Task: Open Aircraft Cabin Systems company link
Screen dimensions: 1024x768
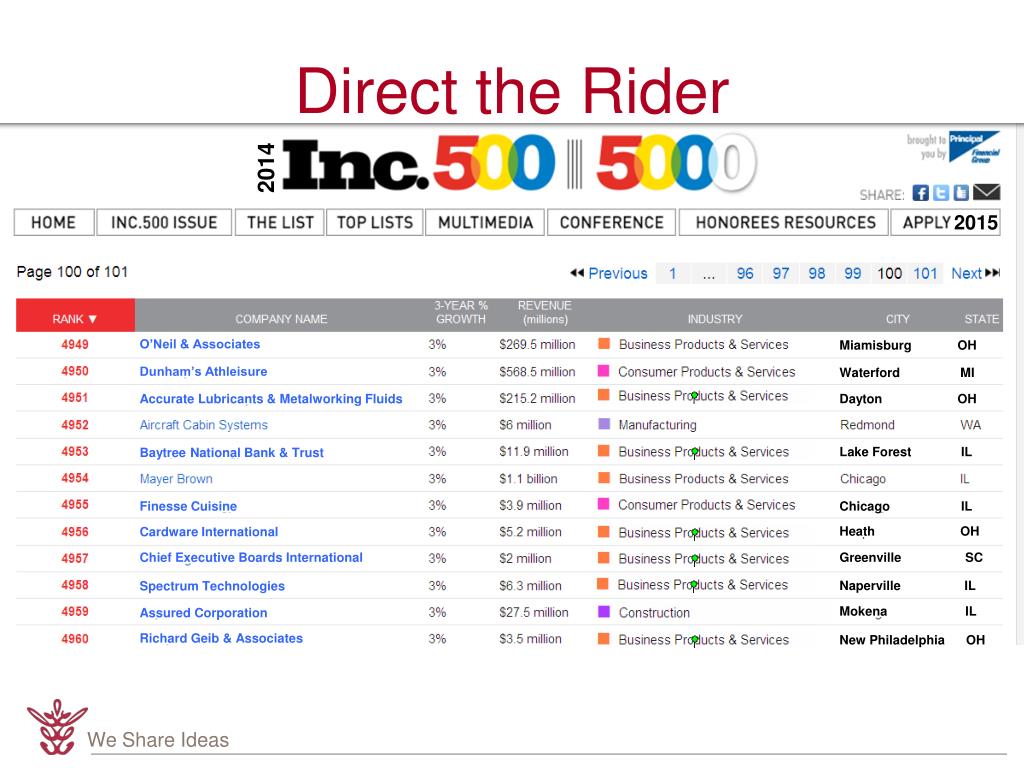Action: (204, 425)
